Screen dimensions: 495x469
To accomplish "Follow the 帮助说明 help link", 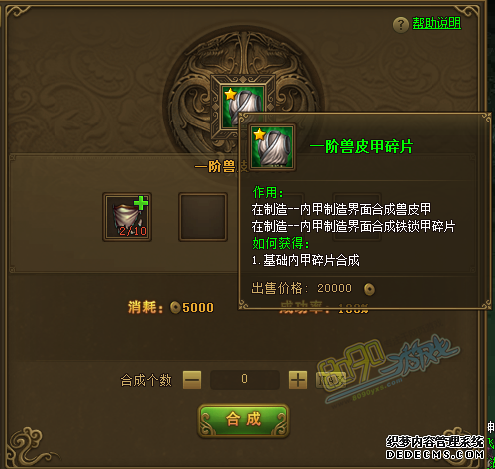I will pyautogui.click(x=437, y=23).
